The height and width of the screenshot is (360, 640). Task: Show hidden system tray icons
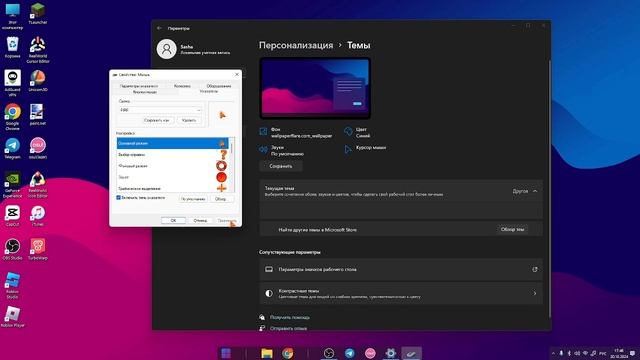(x=553, y=353)
